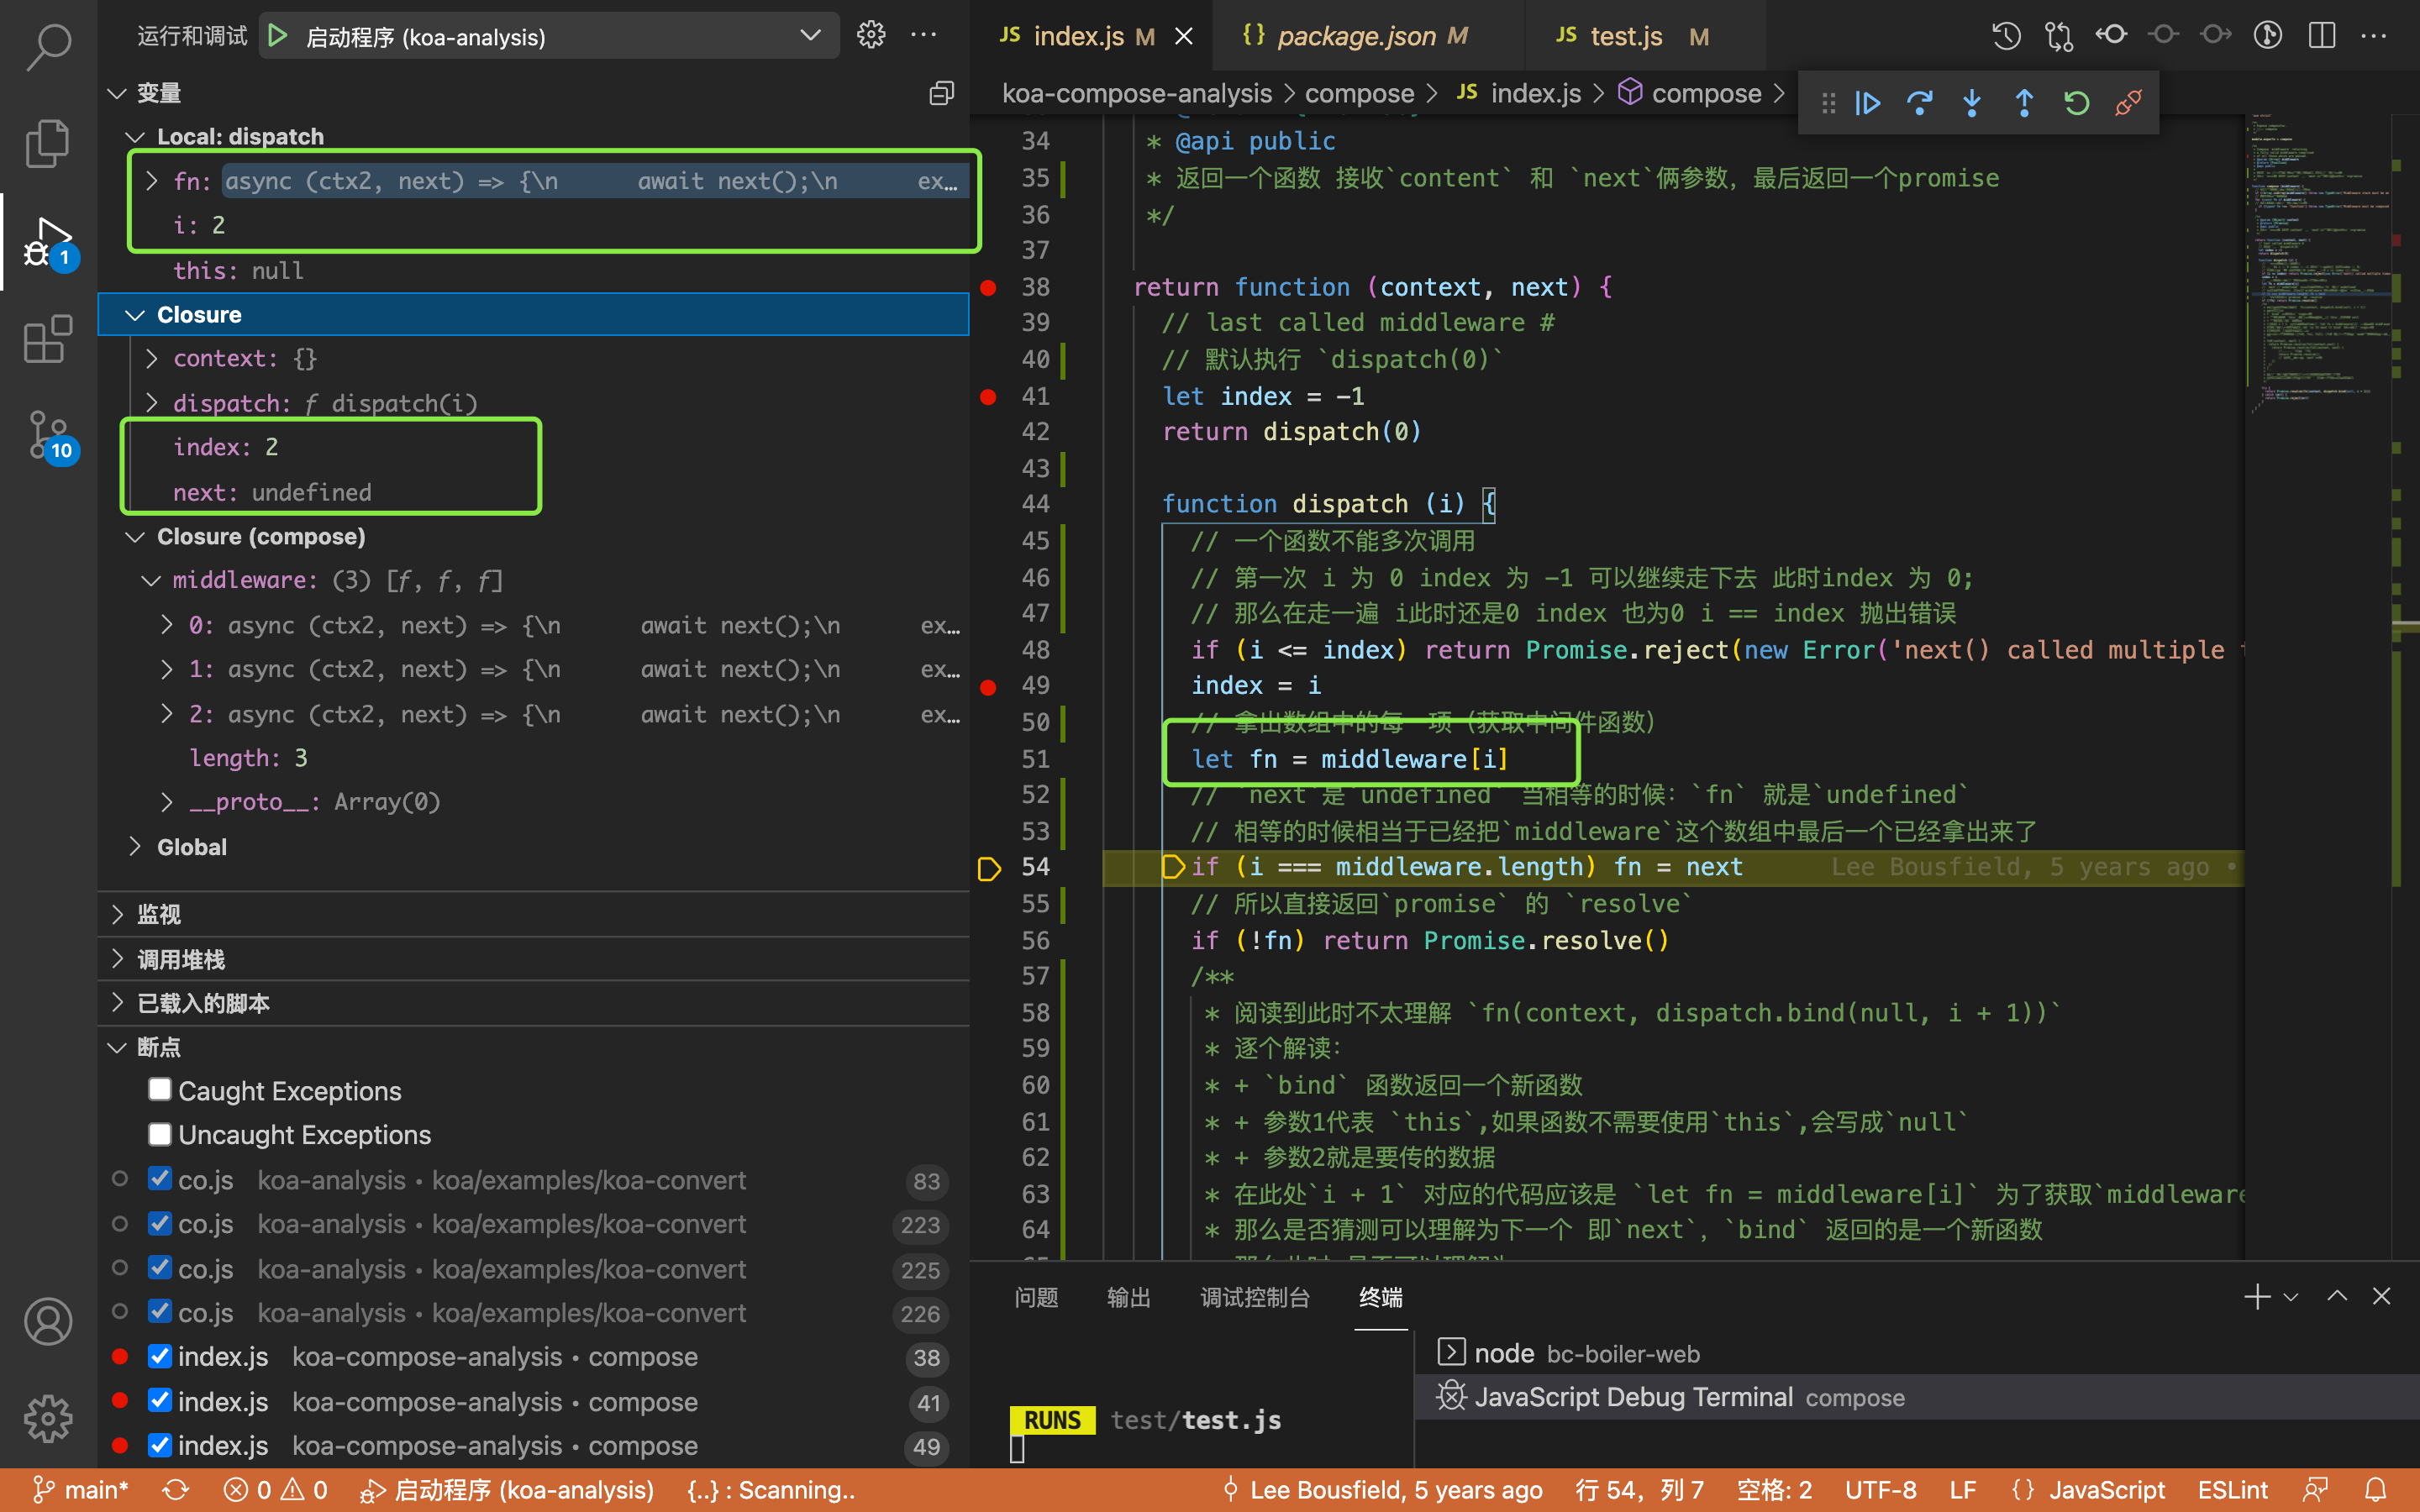2420x1512 pixels.
Task: Open launch.json with debug gear icon
Action: click(871, 36)
